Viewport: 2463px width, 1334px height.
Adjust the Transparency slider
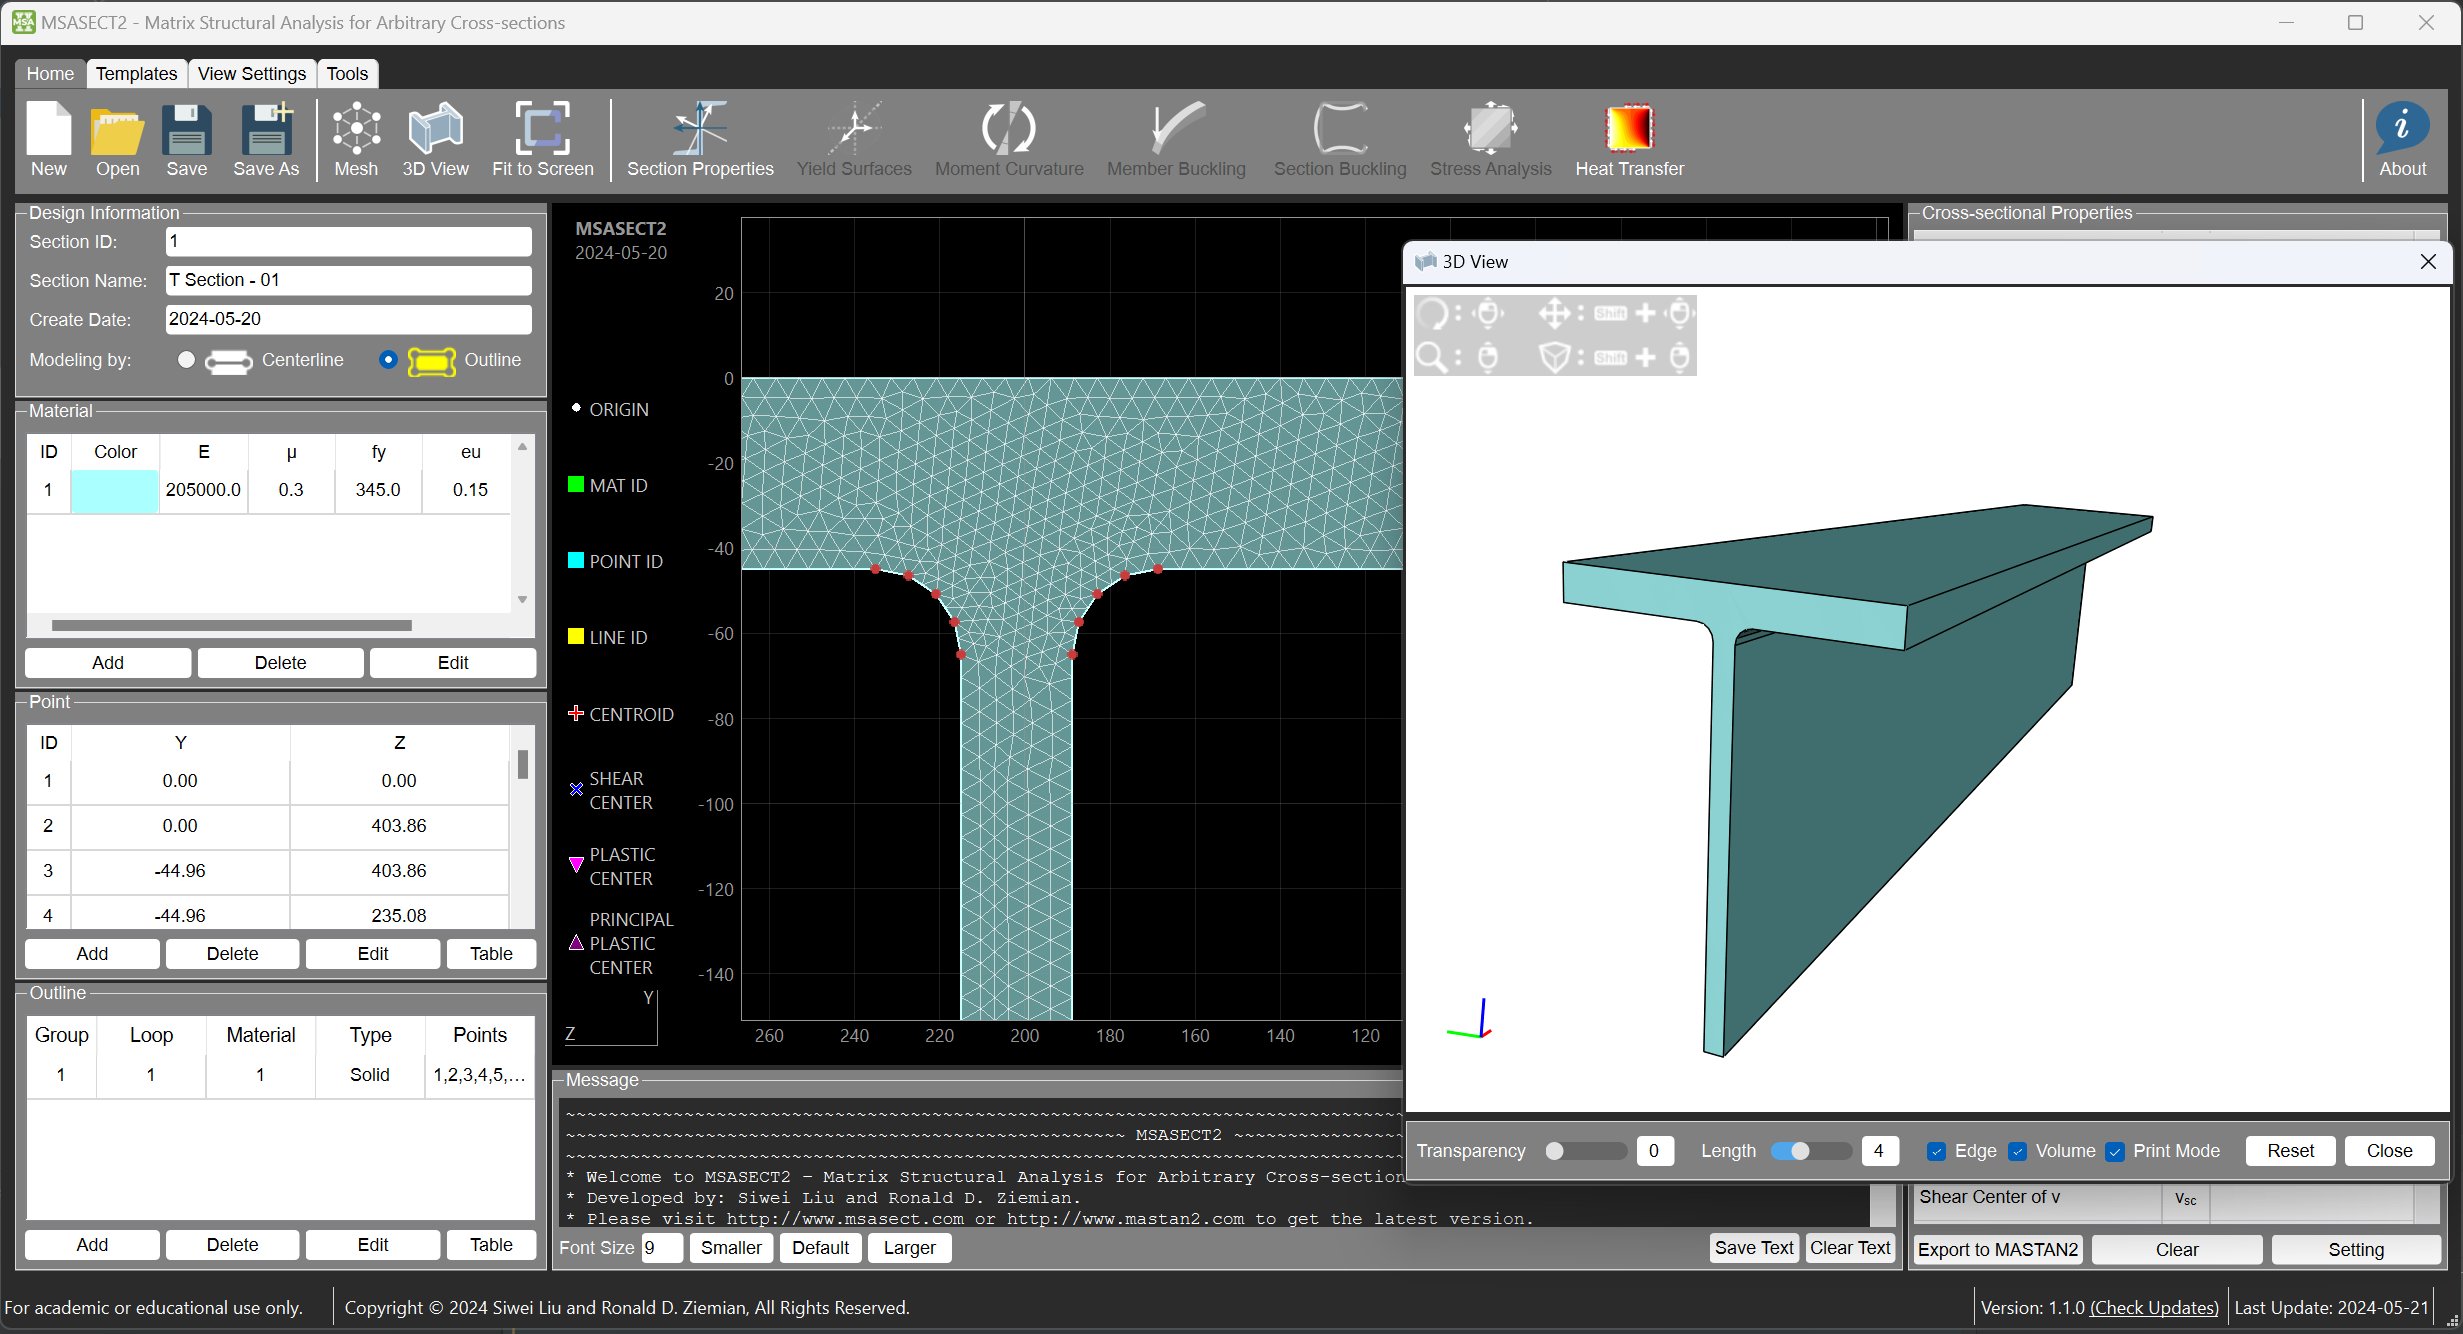click(1586, 1152)
